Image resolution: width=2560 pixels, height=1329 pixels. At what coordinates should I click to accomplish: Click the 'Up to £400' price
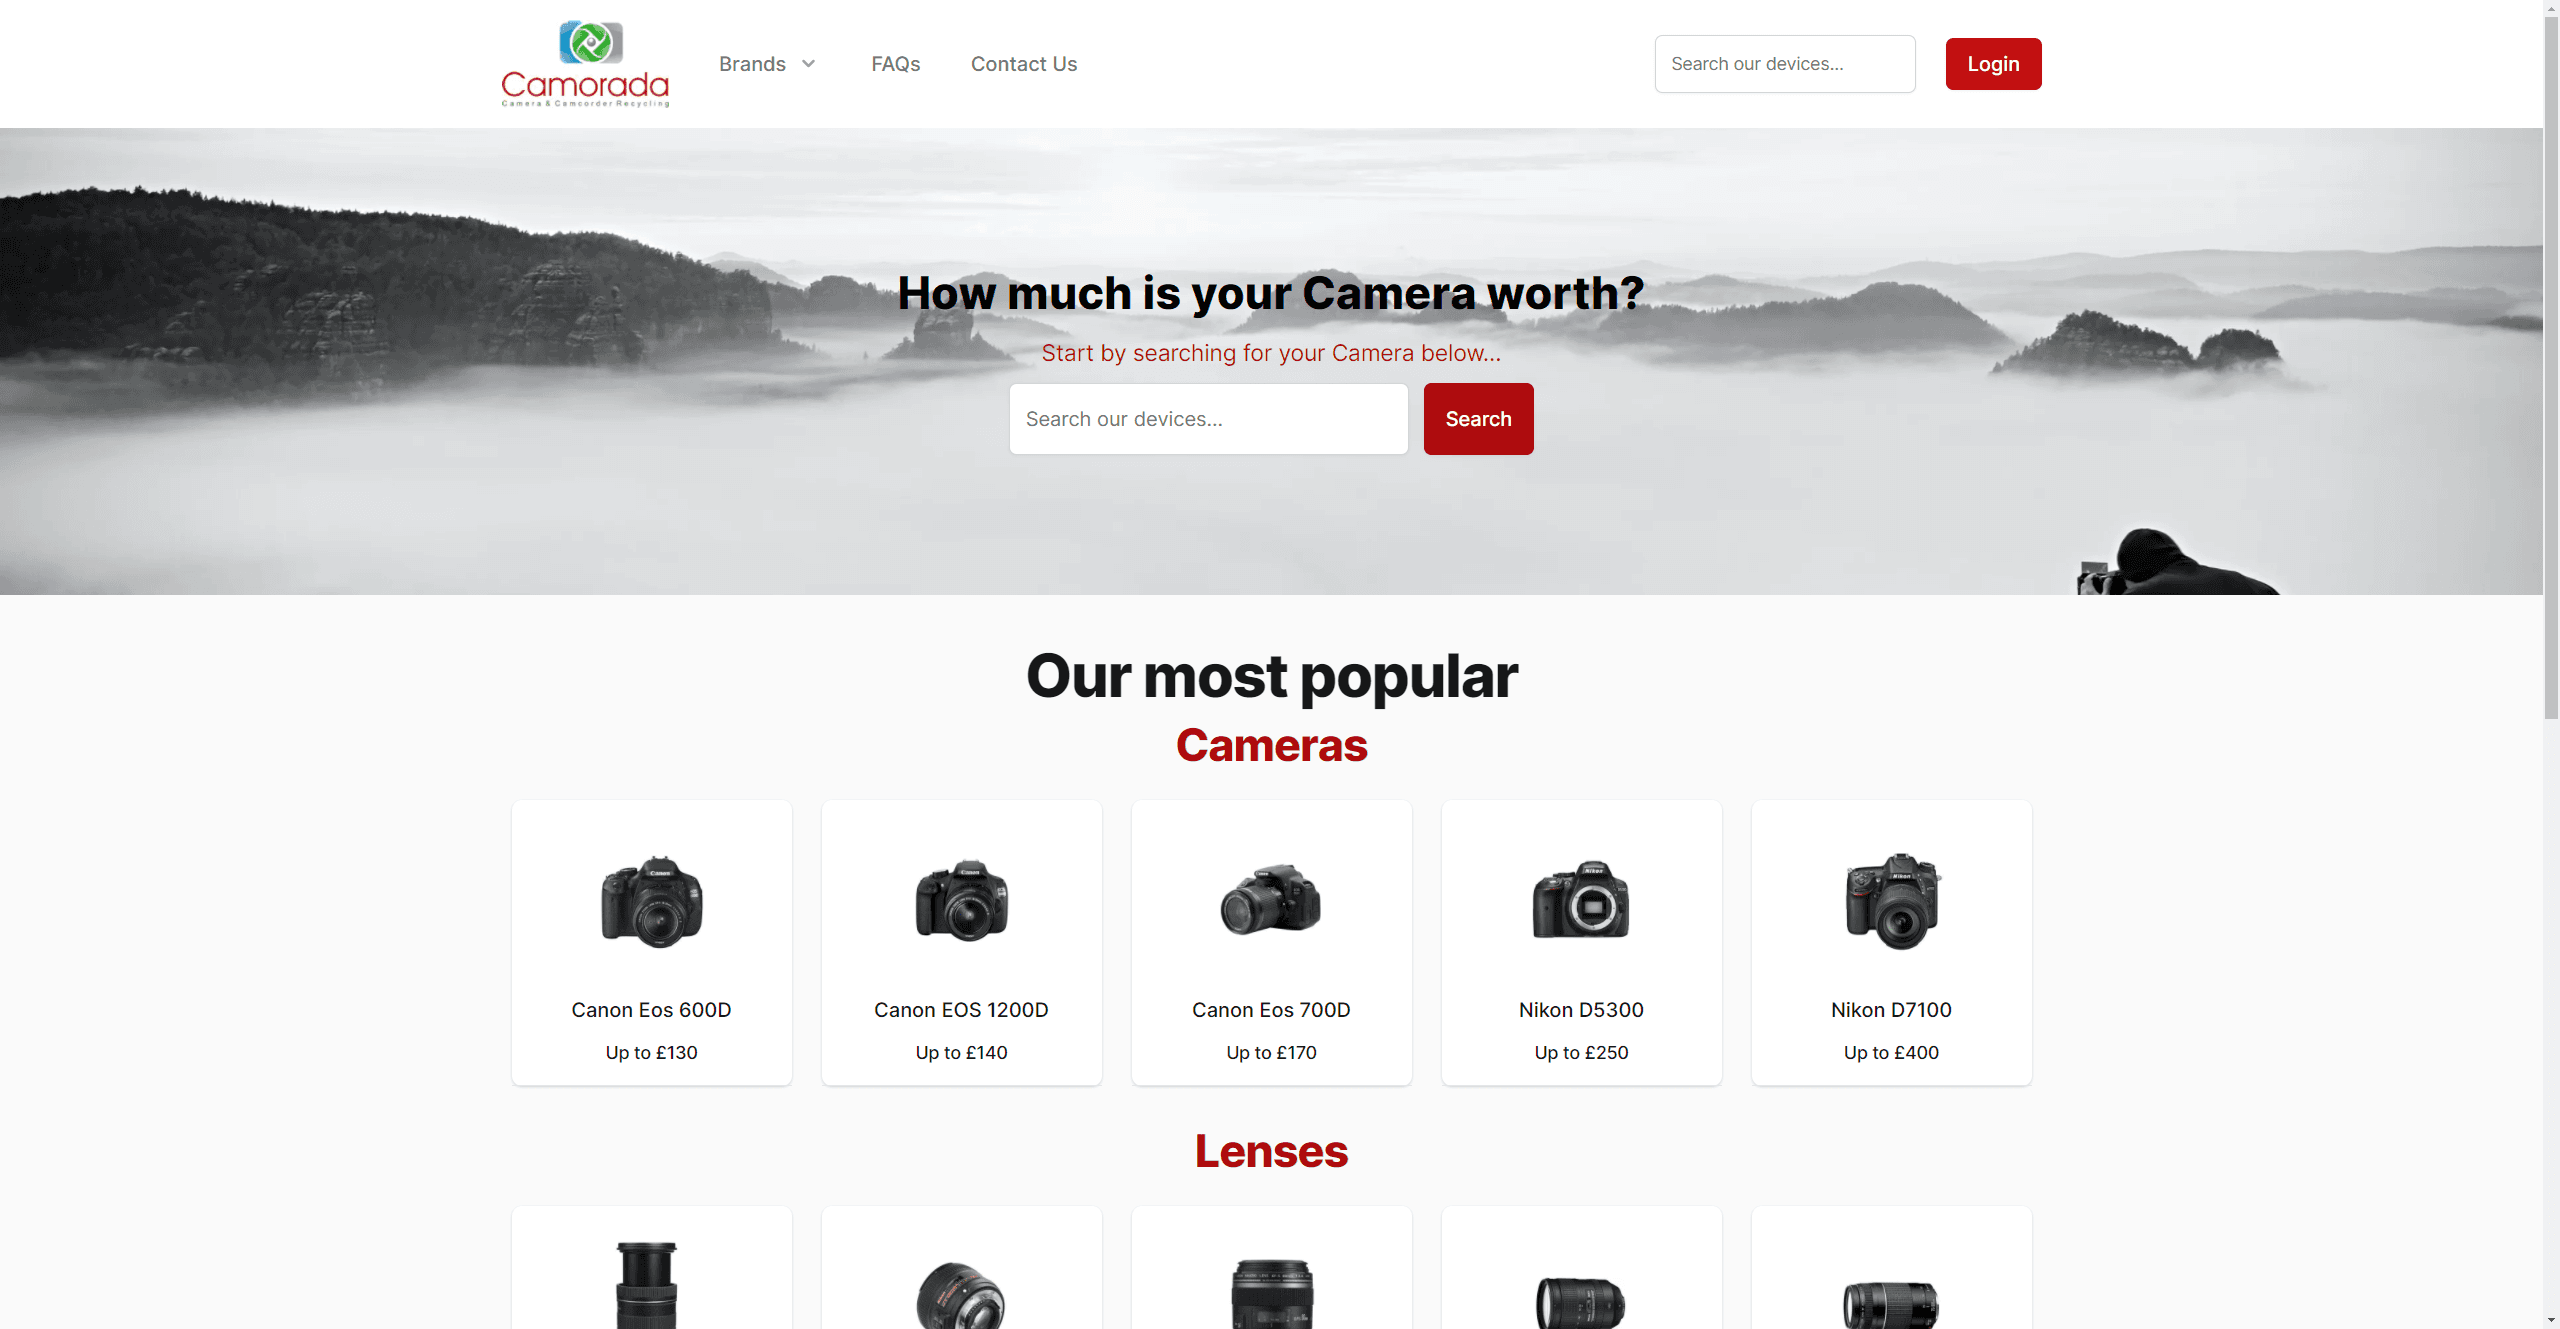tap(1891, 1052)
